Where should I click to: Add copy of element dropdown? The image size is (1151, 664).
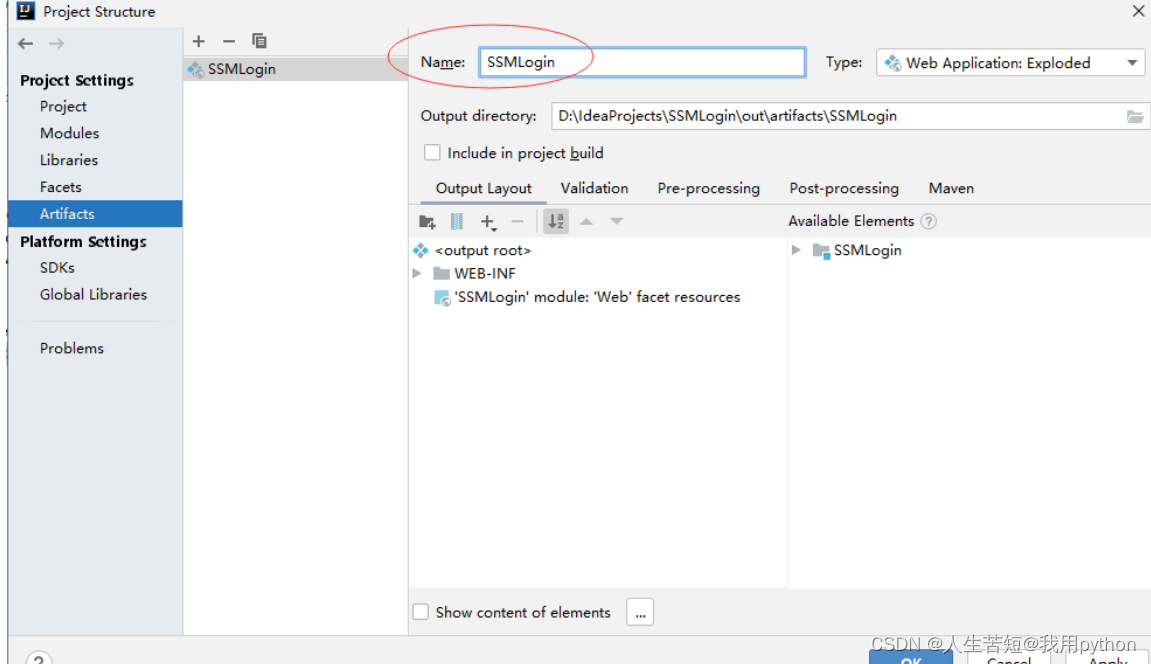[x=488, y=222]
